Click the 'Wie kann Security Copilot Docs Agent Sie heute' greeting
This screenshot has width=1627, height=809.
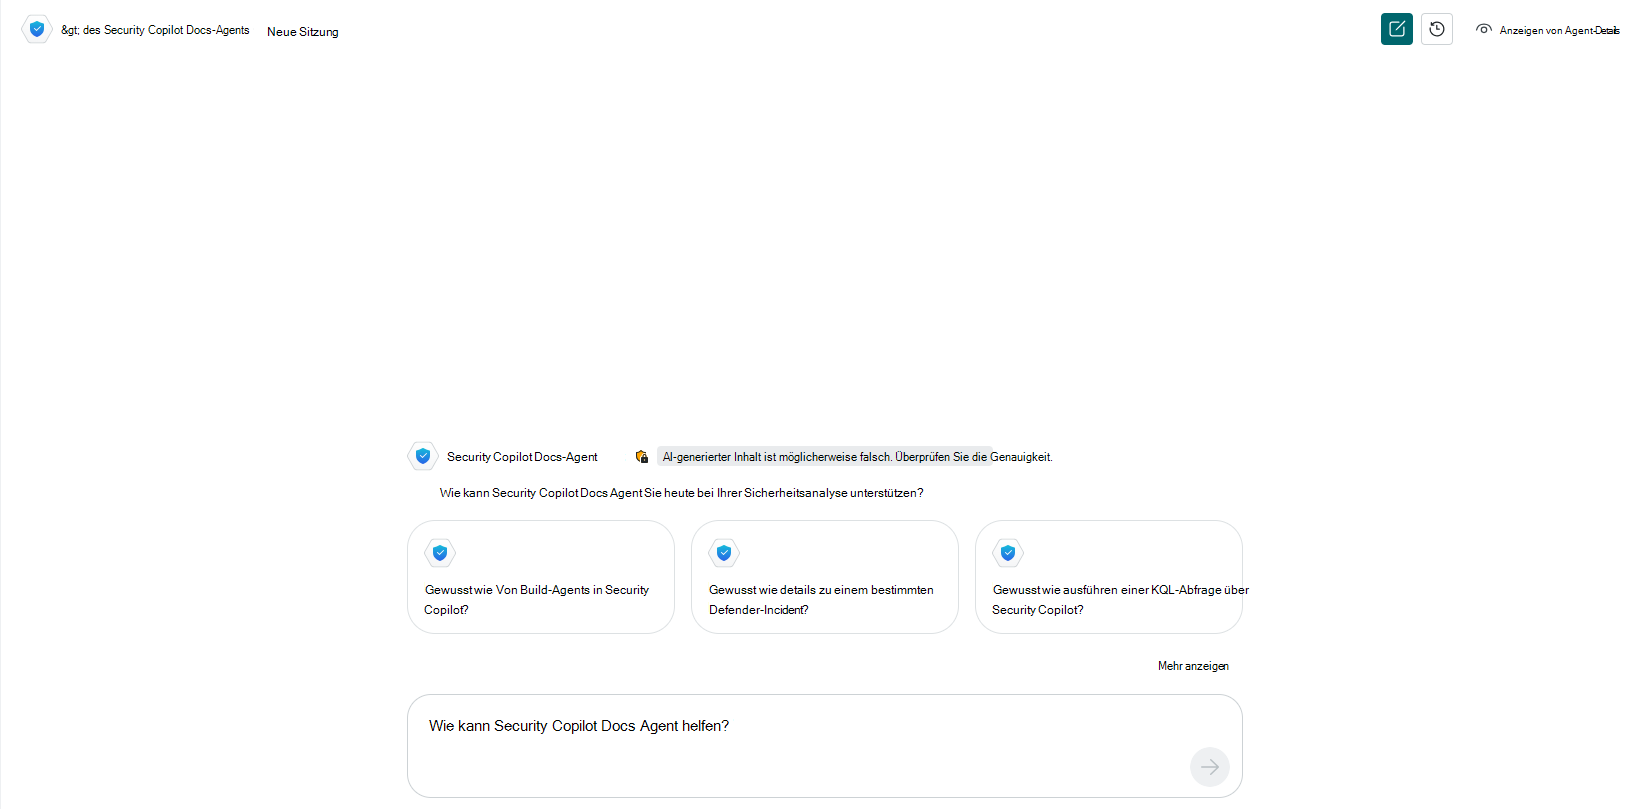coord(681,493)
